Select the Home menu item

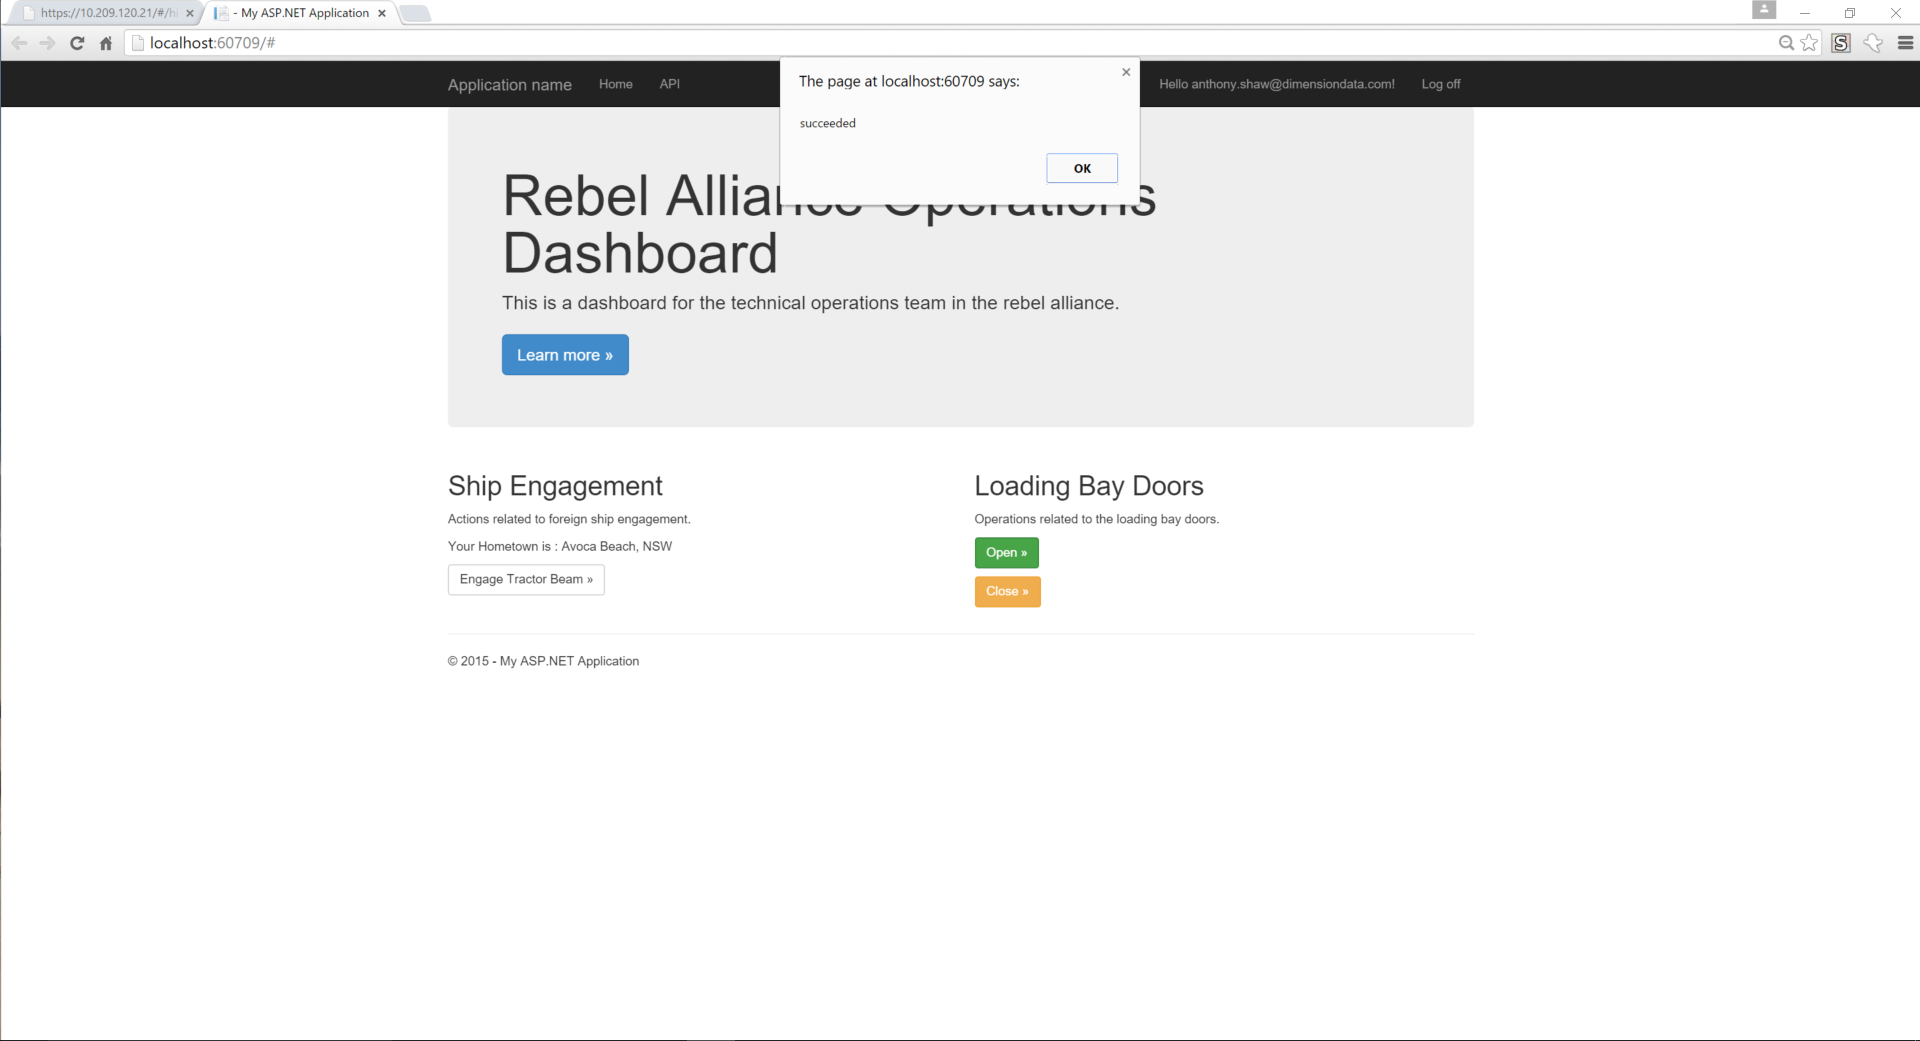click(615, 84)
